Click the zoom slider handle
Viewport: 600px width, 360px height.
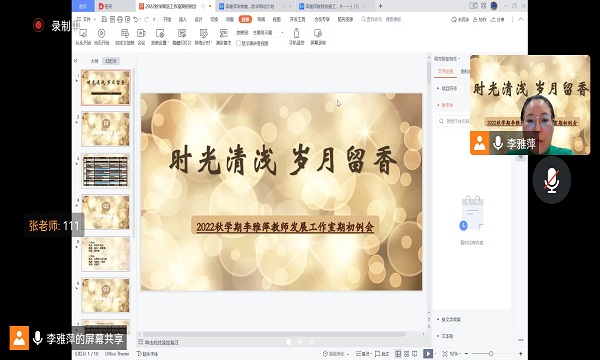coord(491,354)
